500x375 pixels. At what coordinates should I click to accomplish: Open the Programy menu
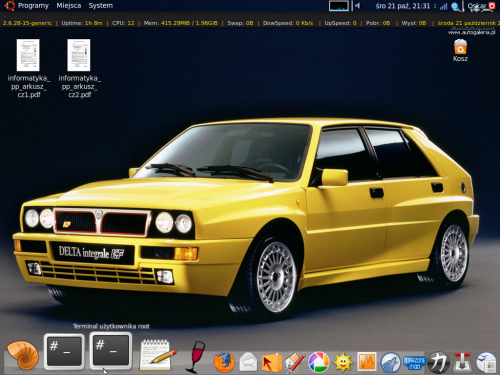click(x=33, y=6)
